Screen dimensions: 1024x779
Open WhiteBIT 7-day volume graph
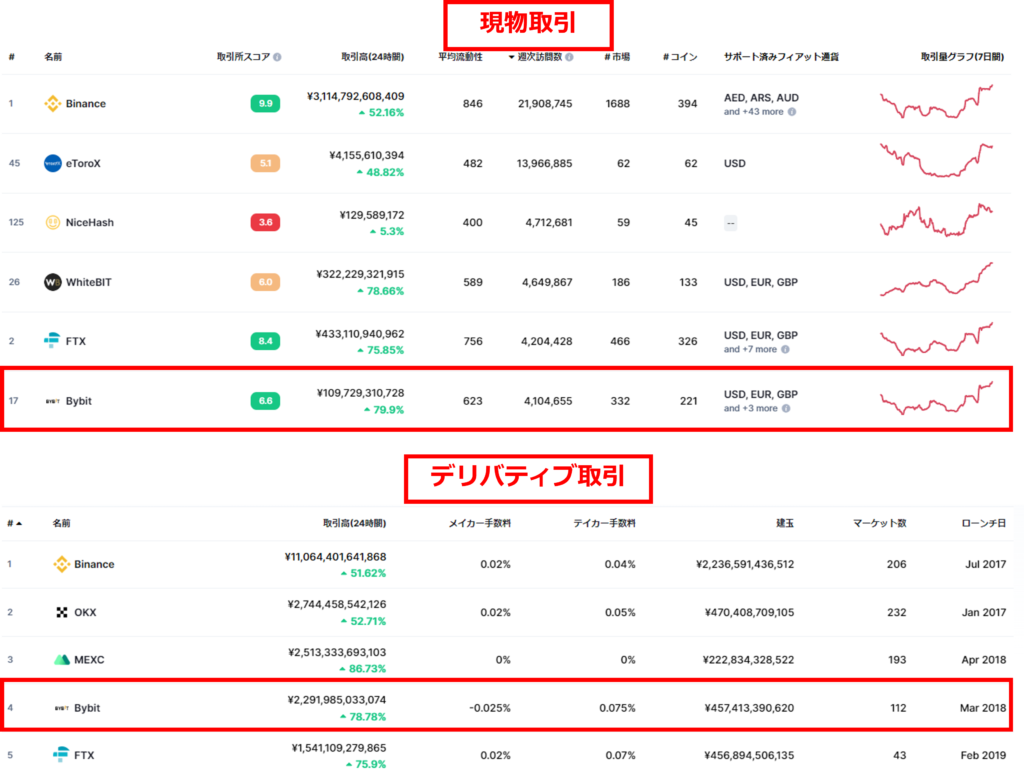(936, 279)
